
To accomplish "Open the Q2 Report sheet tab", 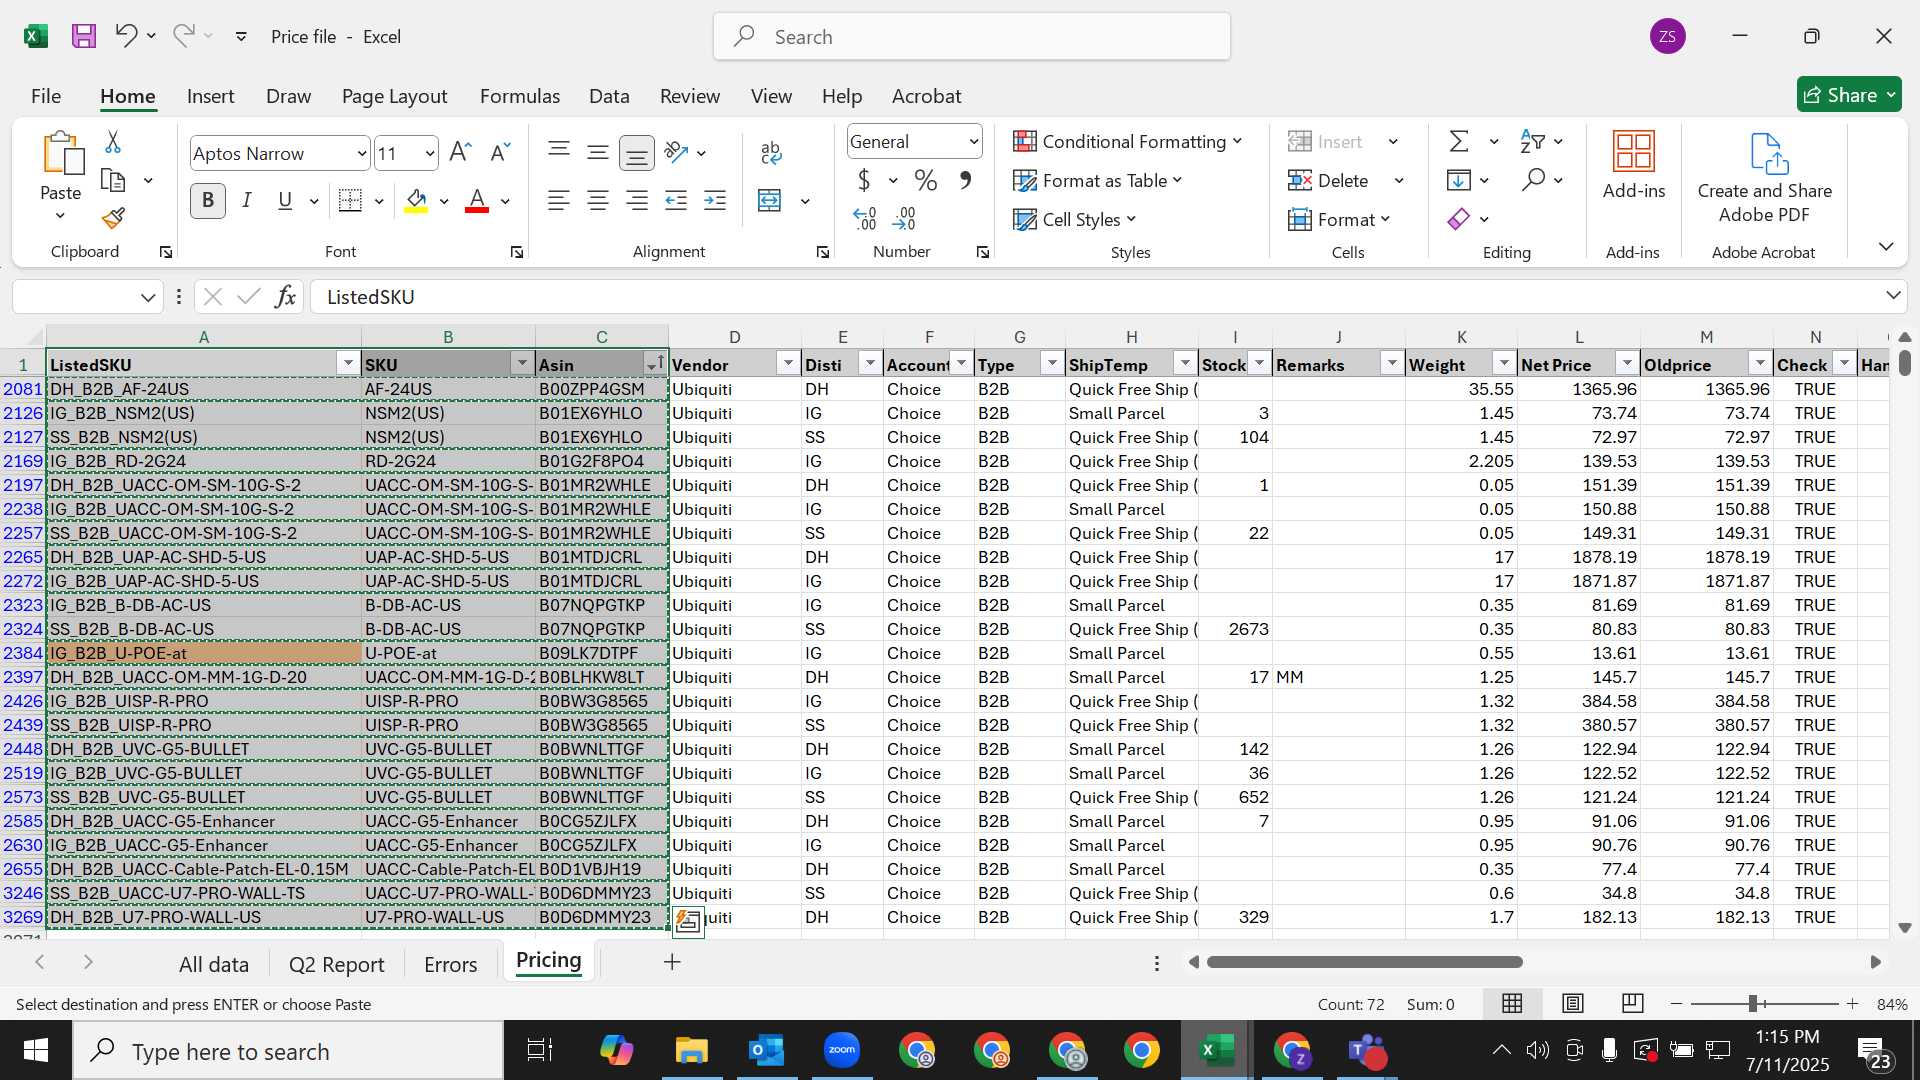I will 336,964.
